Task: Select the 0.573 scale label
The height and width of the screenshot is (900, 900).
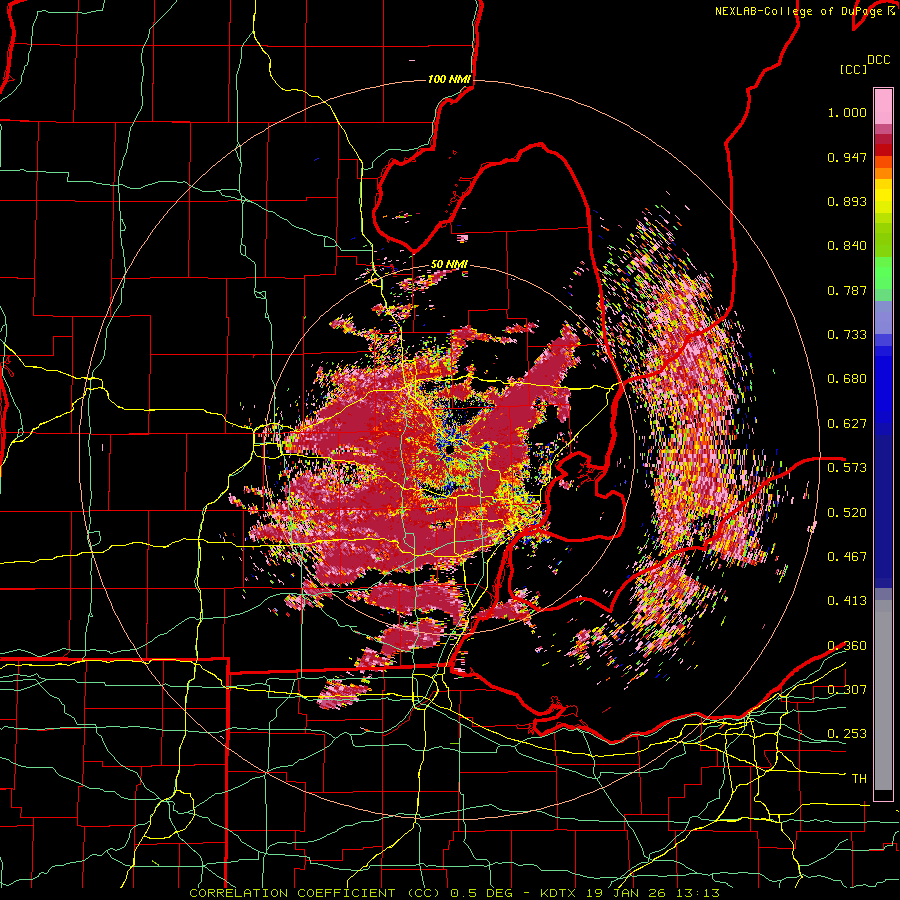Action: 847,468
